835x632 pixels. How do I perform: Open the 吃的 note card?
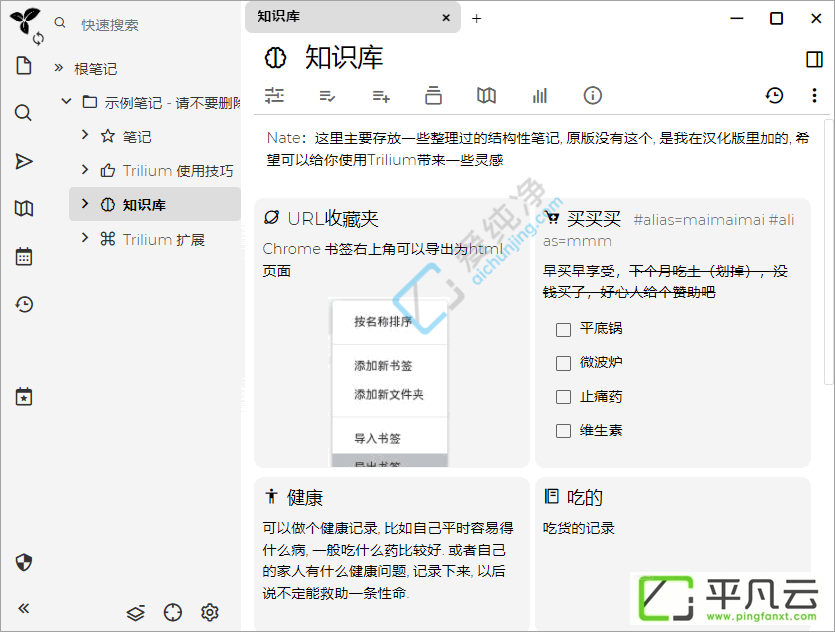[x=584, y=498]
